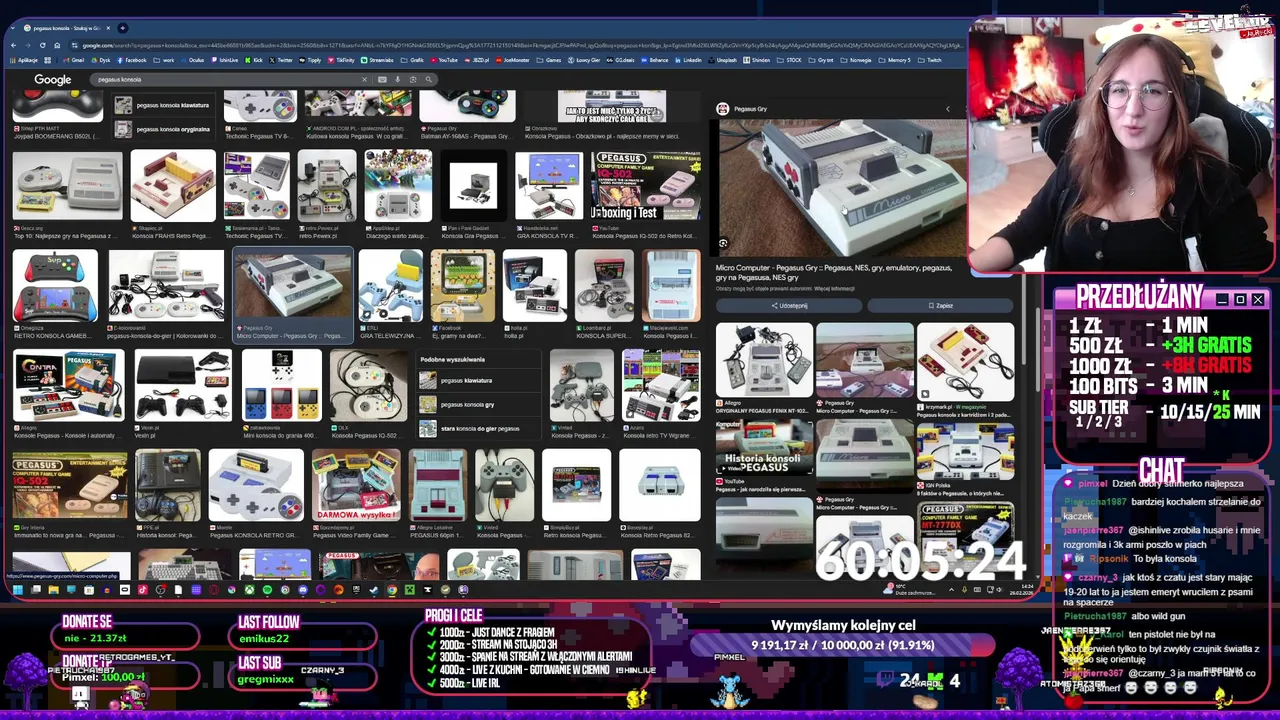This screenshot has height=720, width=1280.
Task: Open Historia konsoli PEGASUS related thumbnail
Action: (x=764, y=447)
